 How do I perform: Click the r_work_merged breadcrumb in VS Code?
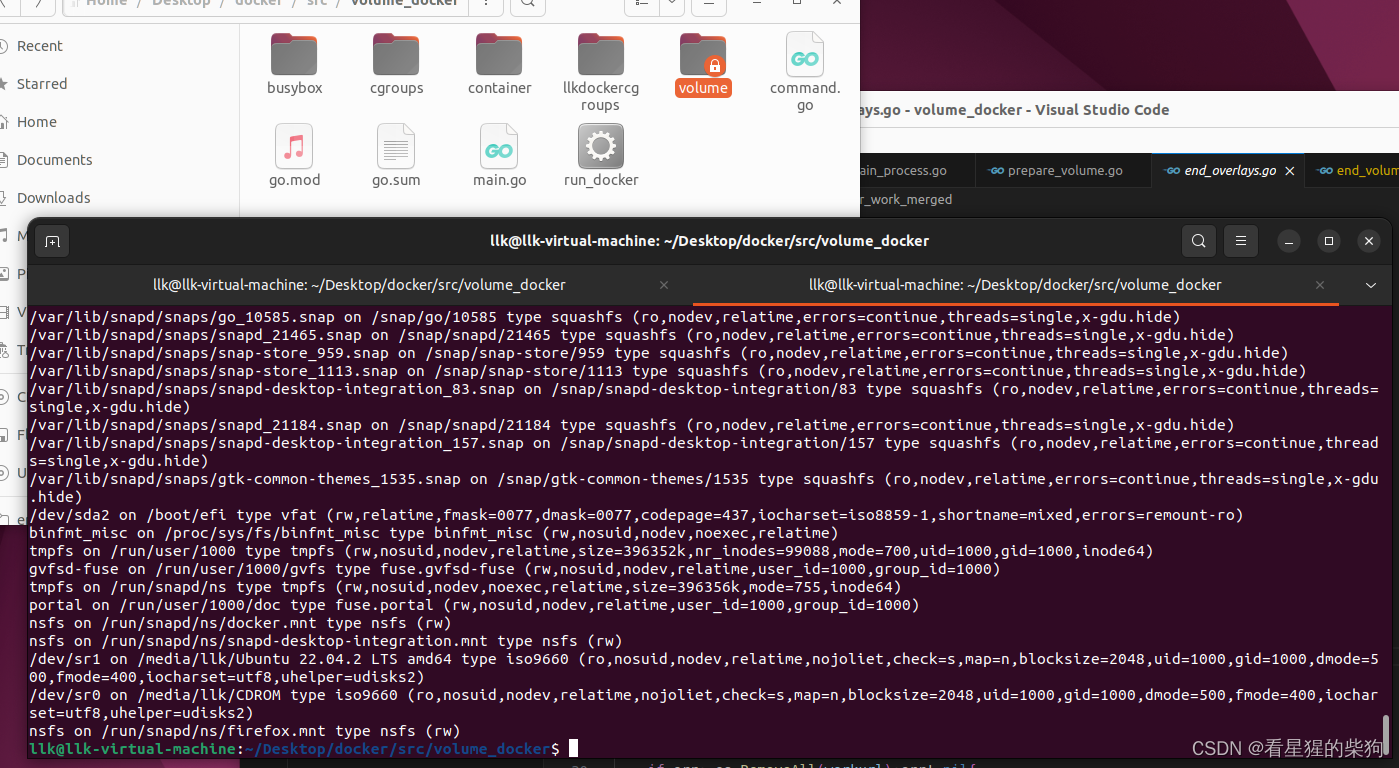coord(905,199)
